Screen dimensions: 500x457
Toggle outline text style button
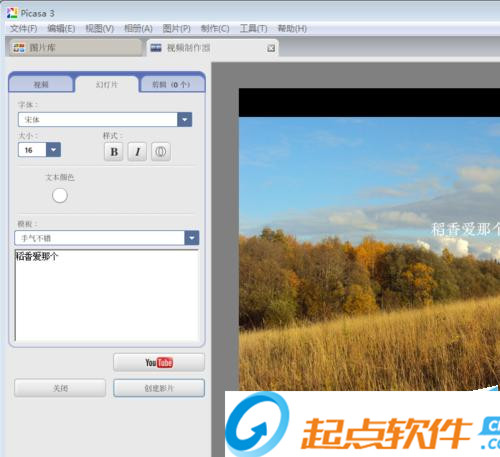point(161,152)
